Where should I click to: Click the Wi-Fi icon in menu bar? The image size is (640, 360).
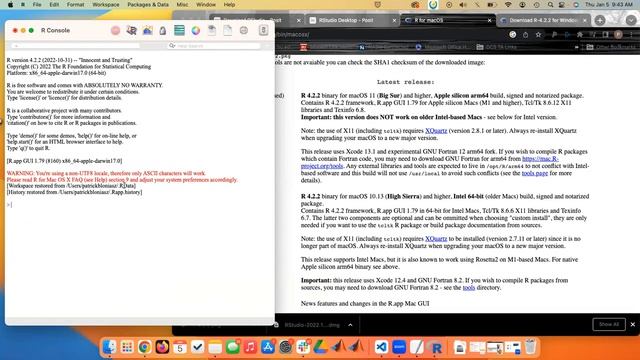pyautogui.click(x=508, y=4)
